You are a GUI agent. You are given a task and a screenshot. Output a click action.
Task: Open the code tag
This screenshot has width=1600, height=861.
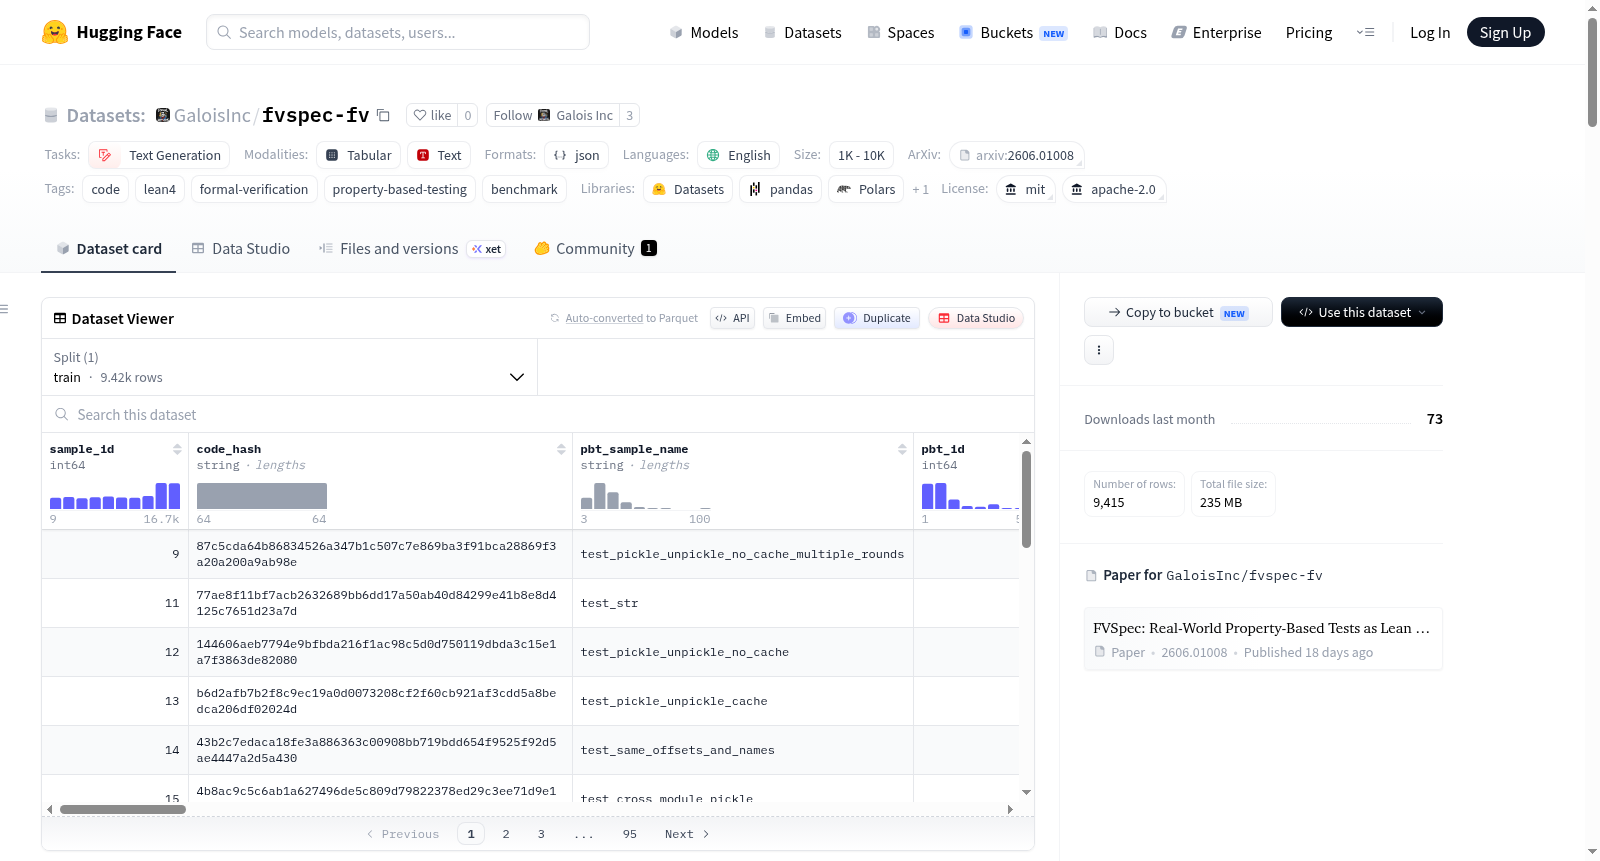coord(105,189)
